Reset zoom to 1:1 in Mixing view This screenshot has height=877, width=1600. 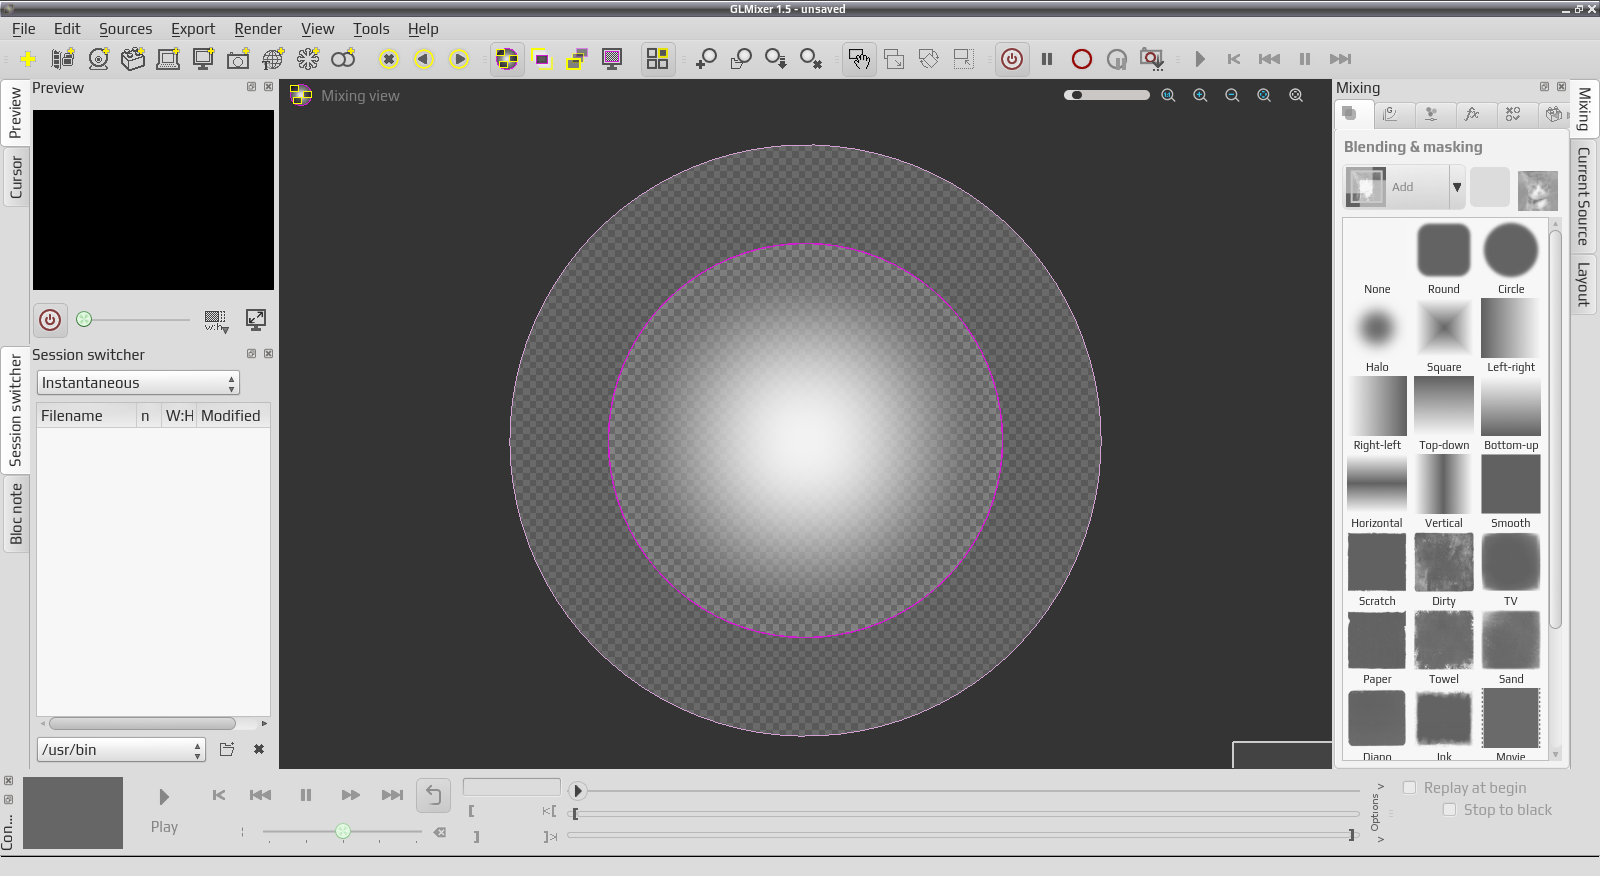[x=1168, y=95]
